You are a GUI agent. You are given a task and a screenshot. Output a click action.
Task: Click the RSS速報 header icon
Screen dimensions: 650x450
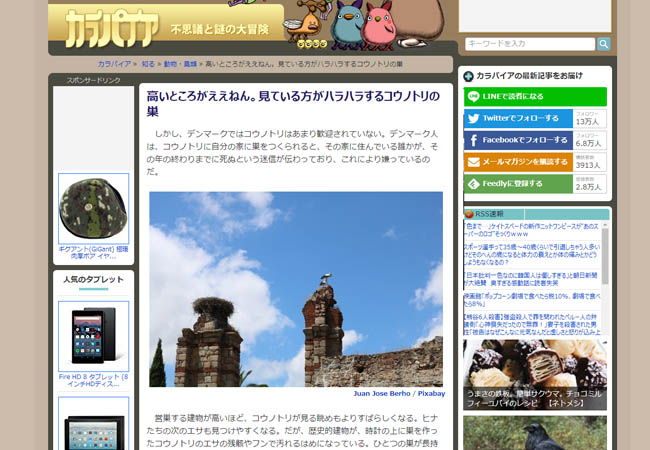click(469, 214)
